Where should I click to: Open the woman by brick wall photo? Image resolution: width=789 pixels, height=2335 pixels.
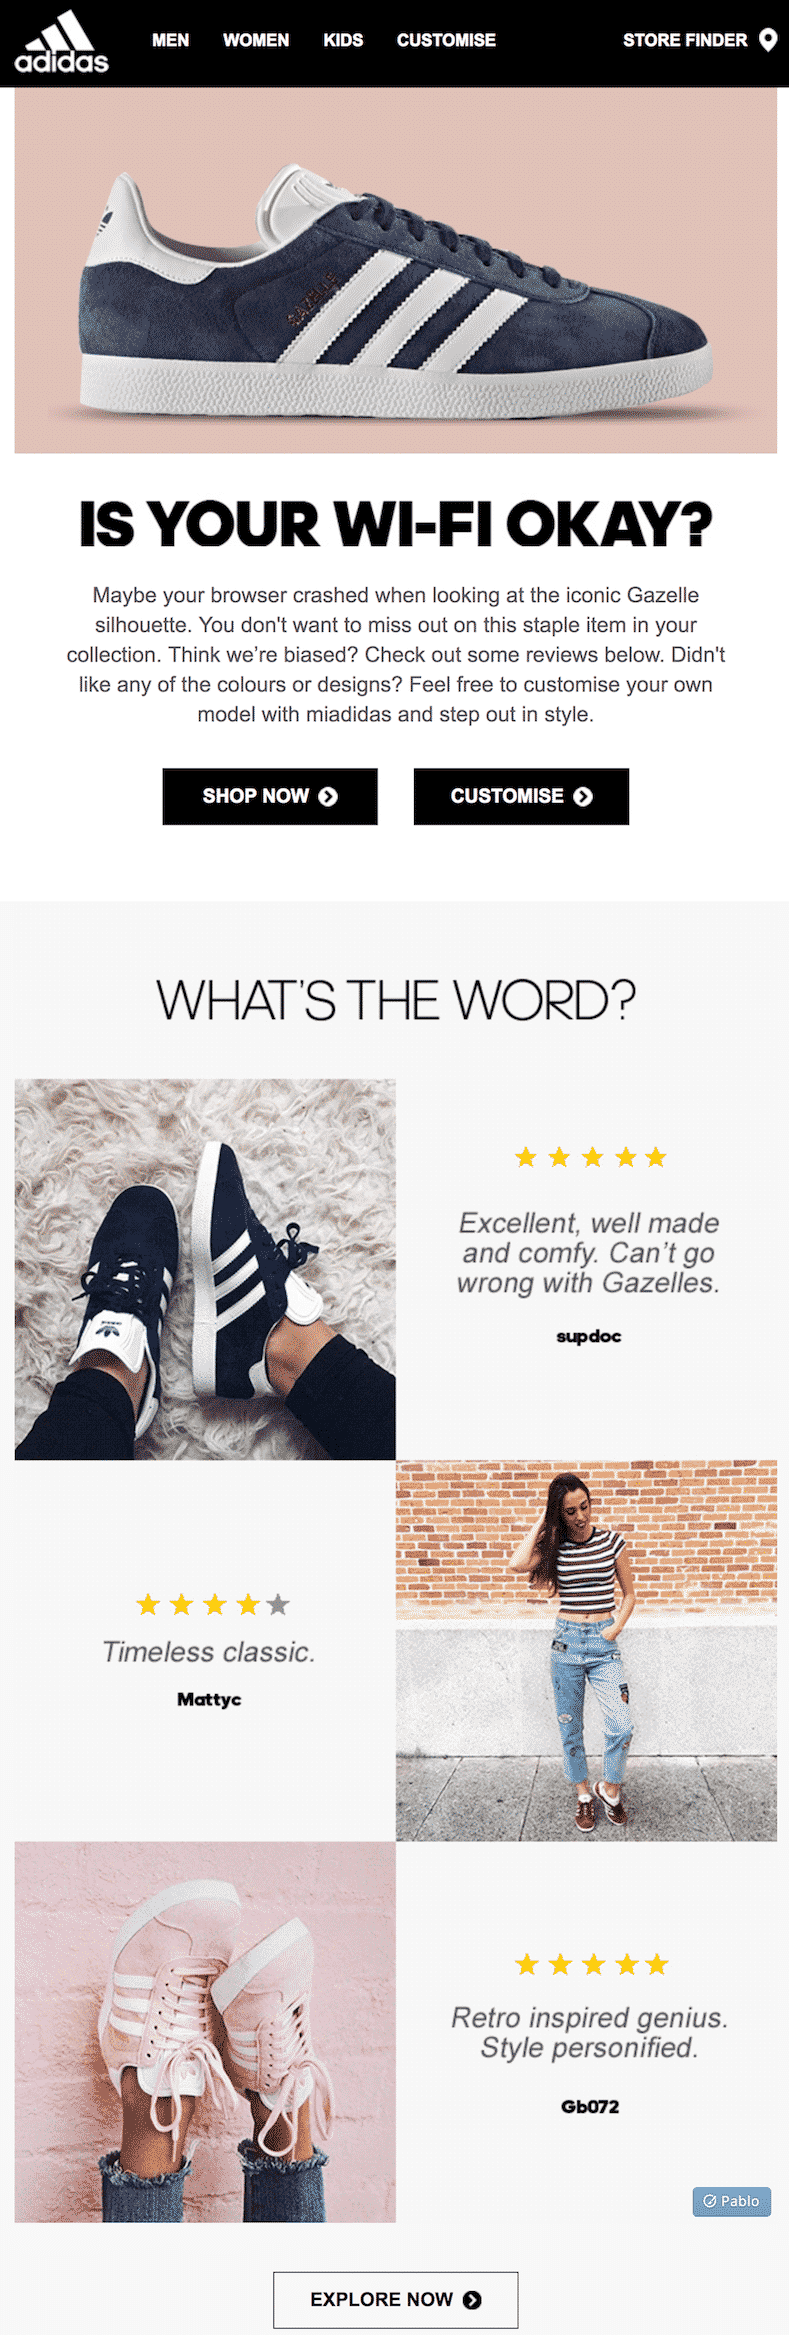coord(586,1650)
